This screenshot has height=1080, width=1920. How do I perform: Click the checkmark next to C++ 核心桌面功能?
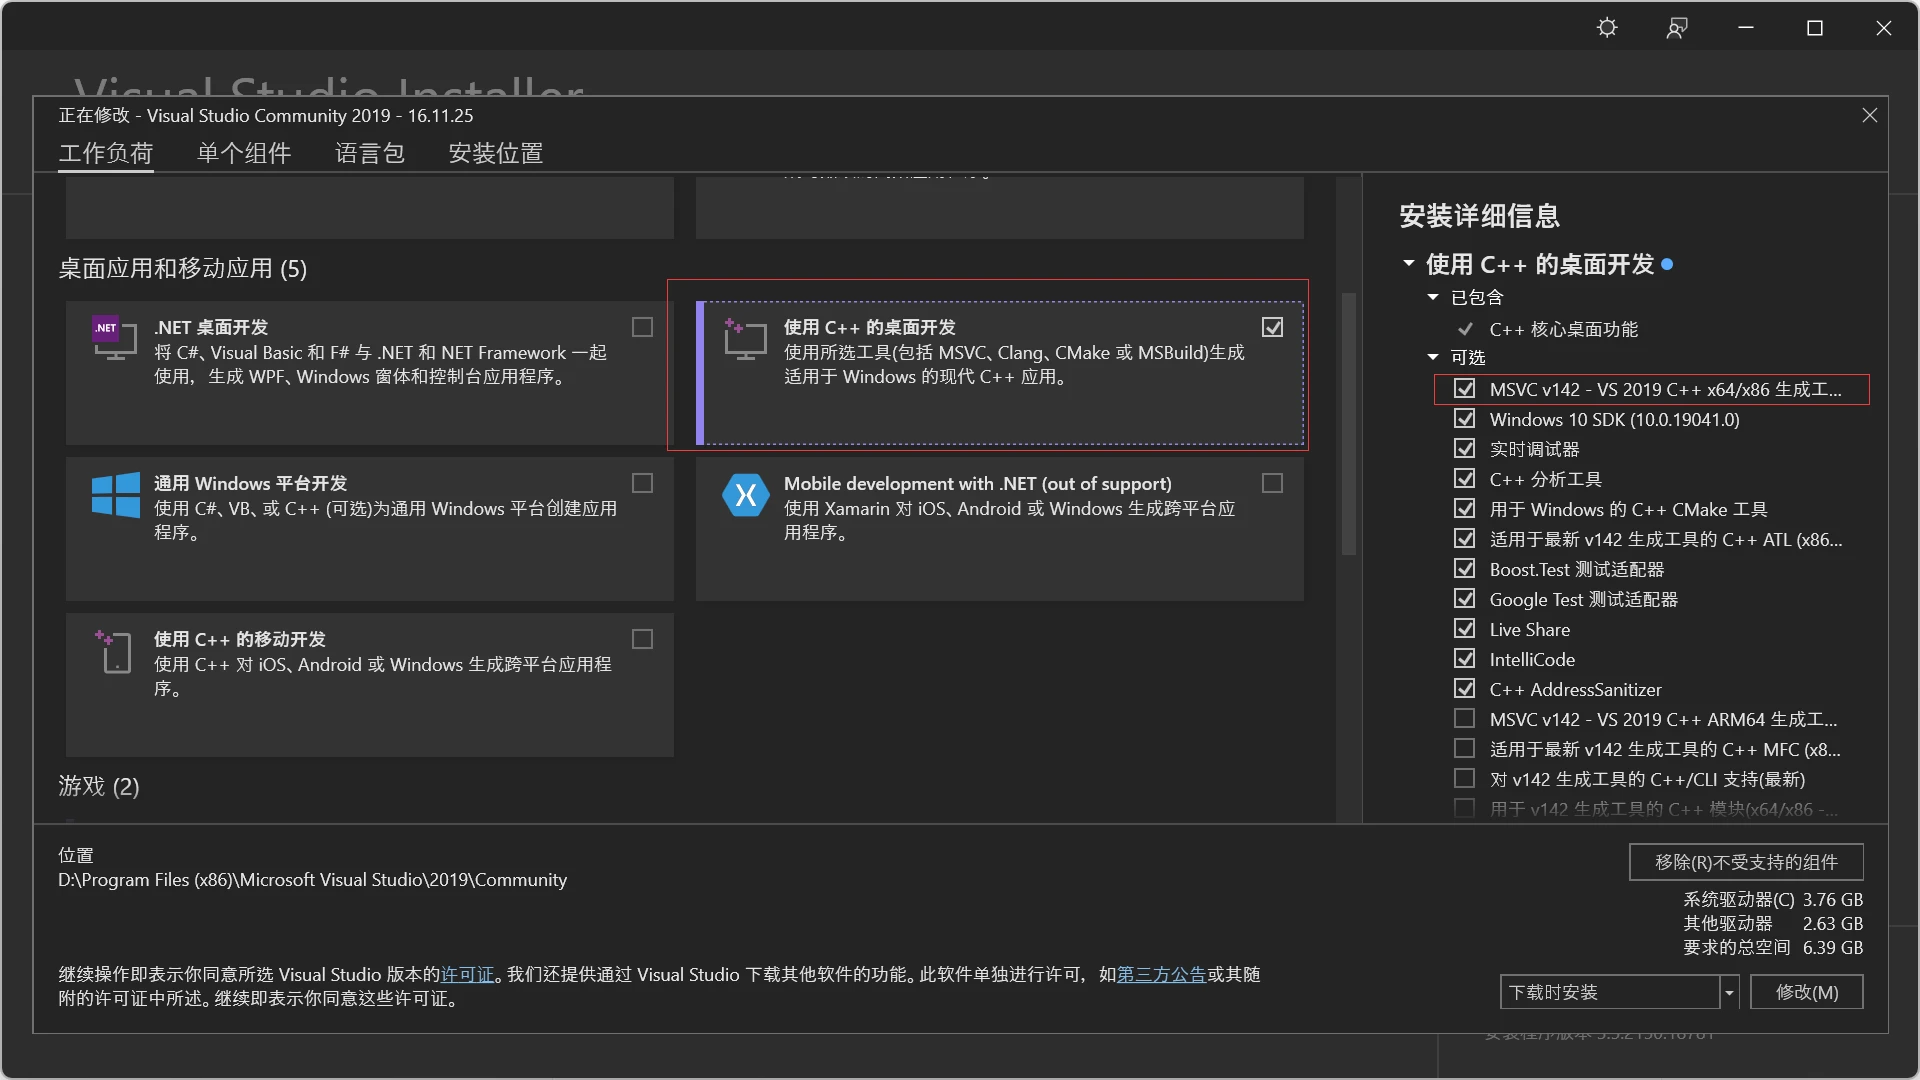point(1465,329)
